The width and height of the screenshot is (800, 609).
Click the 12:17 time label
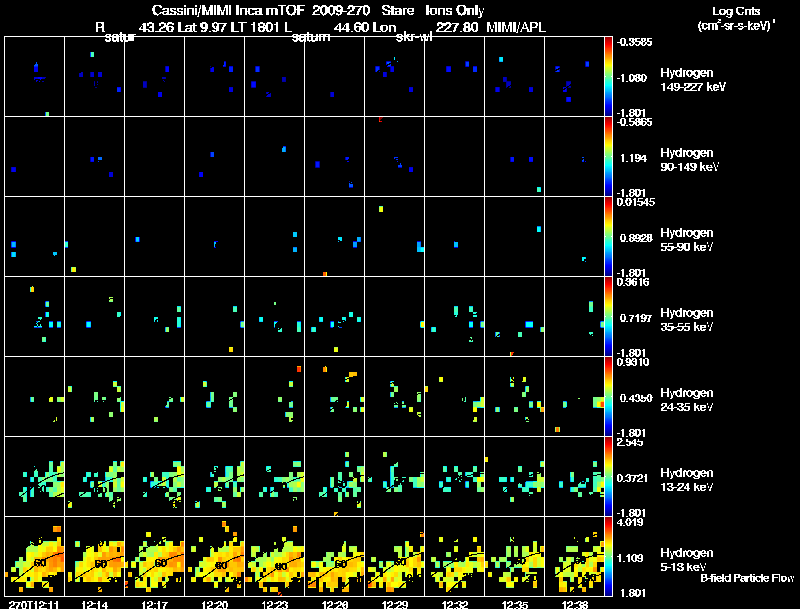(154, 604)
